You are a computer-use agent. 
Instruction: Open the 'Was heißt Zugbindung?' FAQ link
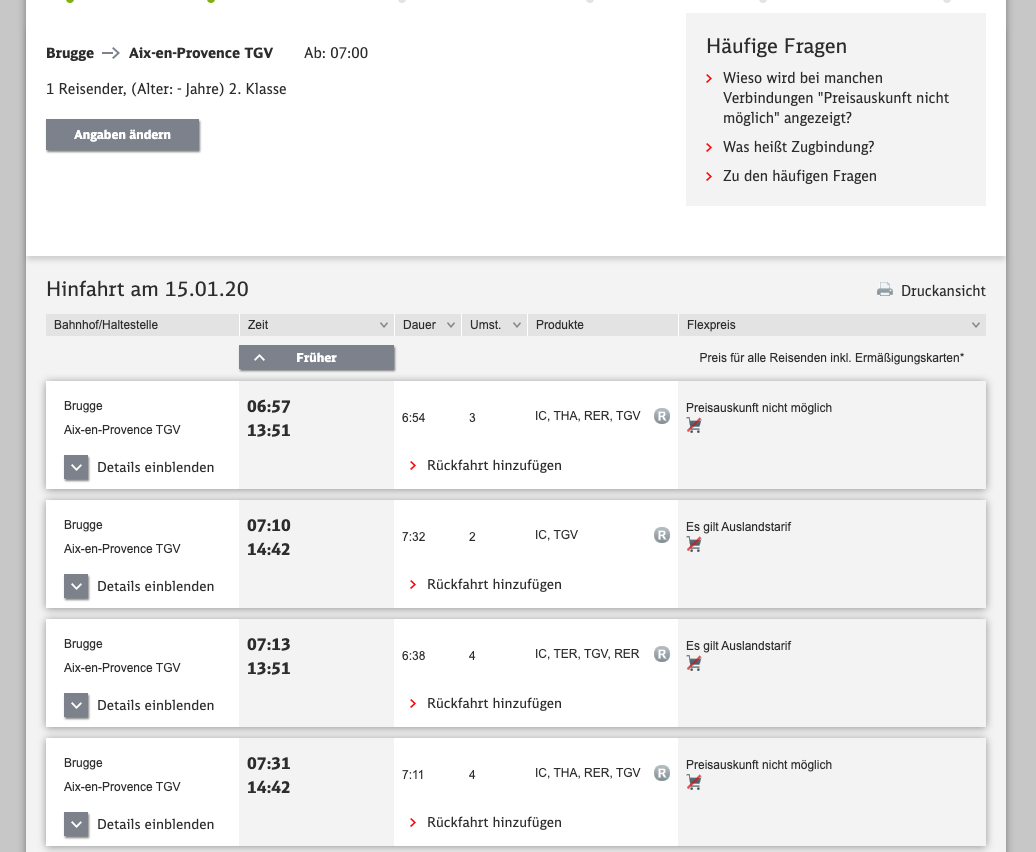pos(798,147)
